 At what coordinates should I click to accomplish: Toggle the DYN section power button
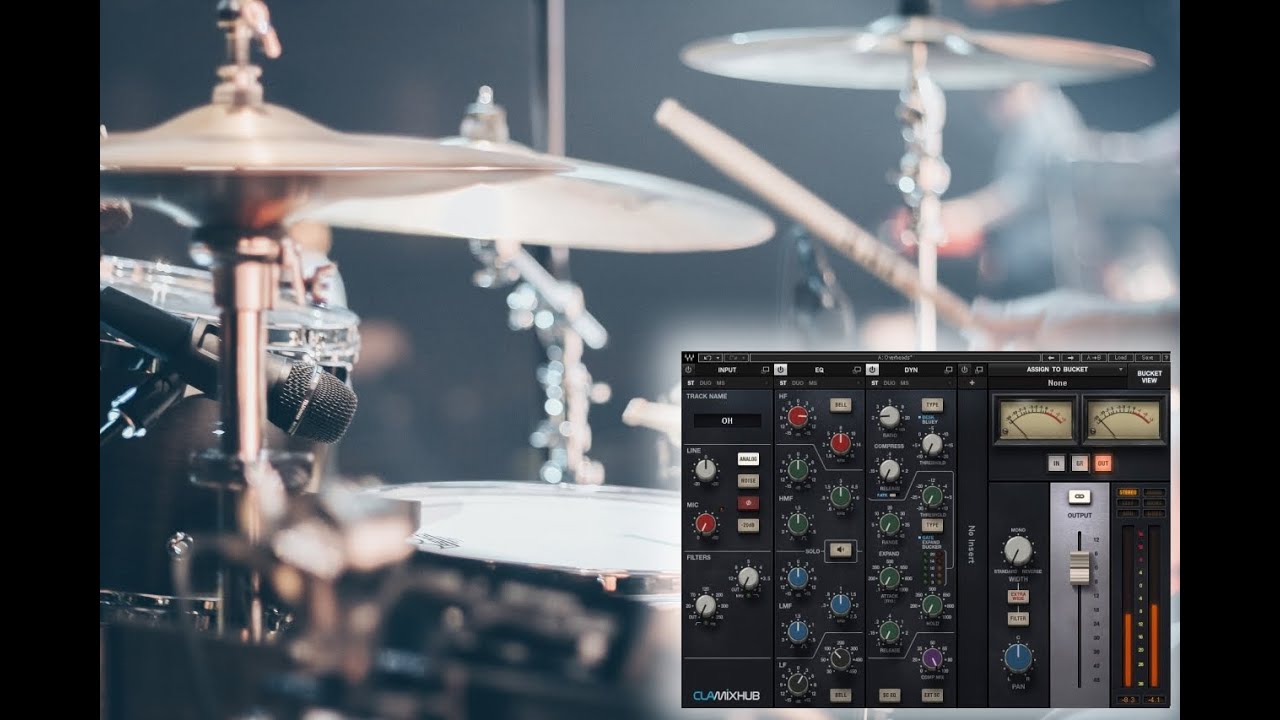872,370
